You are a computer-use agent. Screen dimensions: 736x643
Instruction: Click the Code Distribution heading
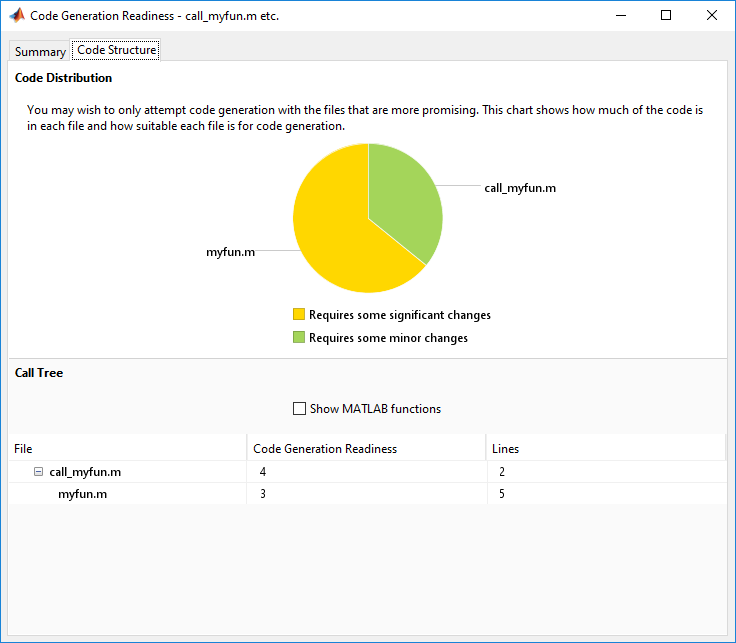(63, 78)
